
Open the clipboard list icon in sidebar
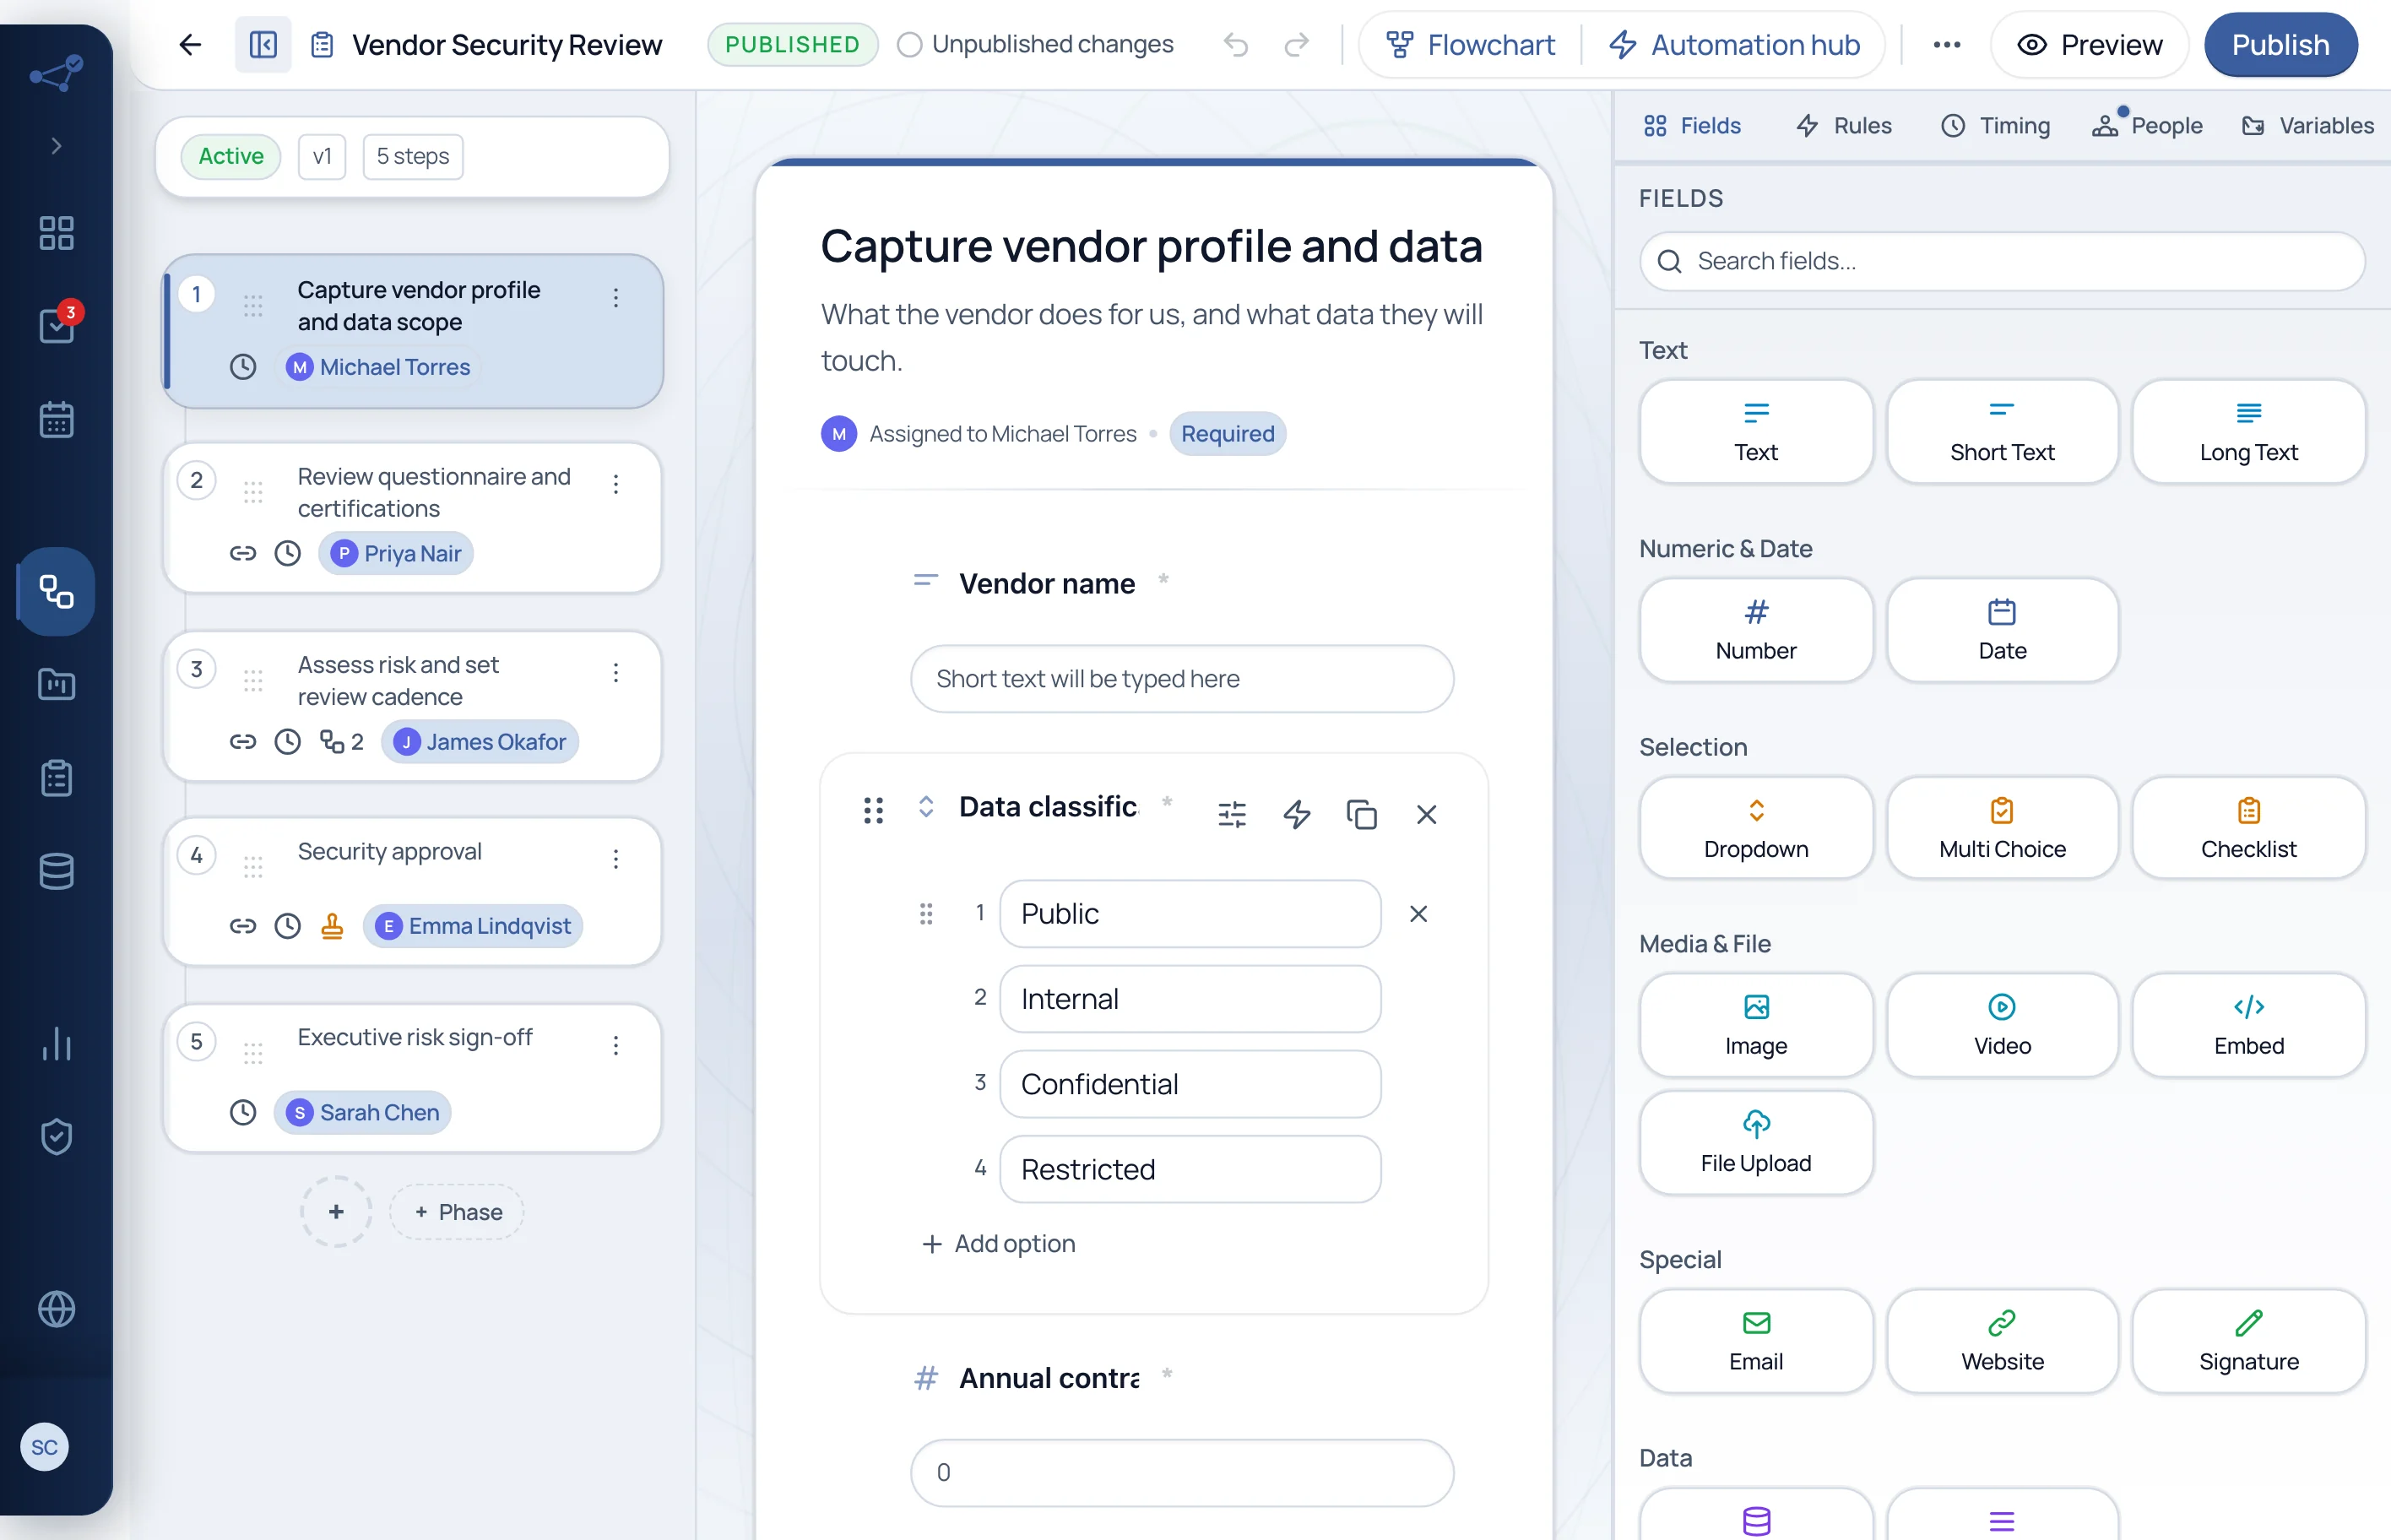56,778
